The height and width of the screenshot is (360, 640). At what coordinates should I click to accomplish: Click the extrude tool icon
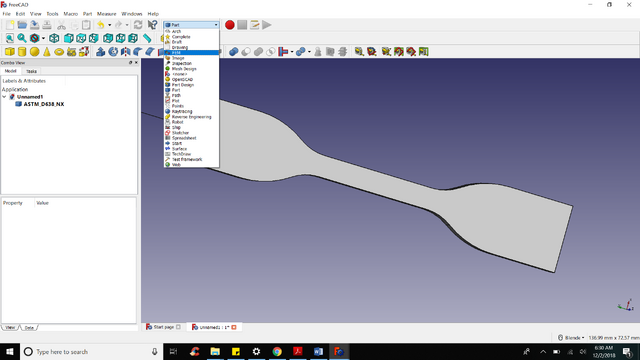click(x=100, y=52)
